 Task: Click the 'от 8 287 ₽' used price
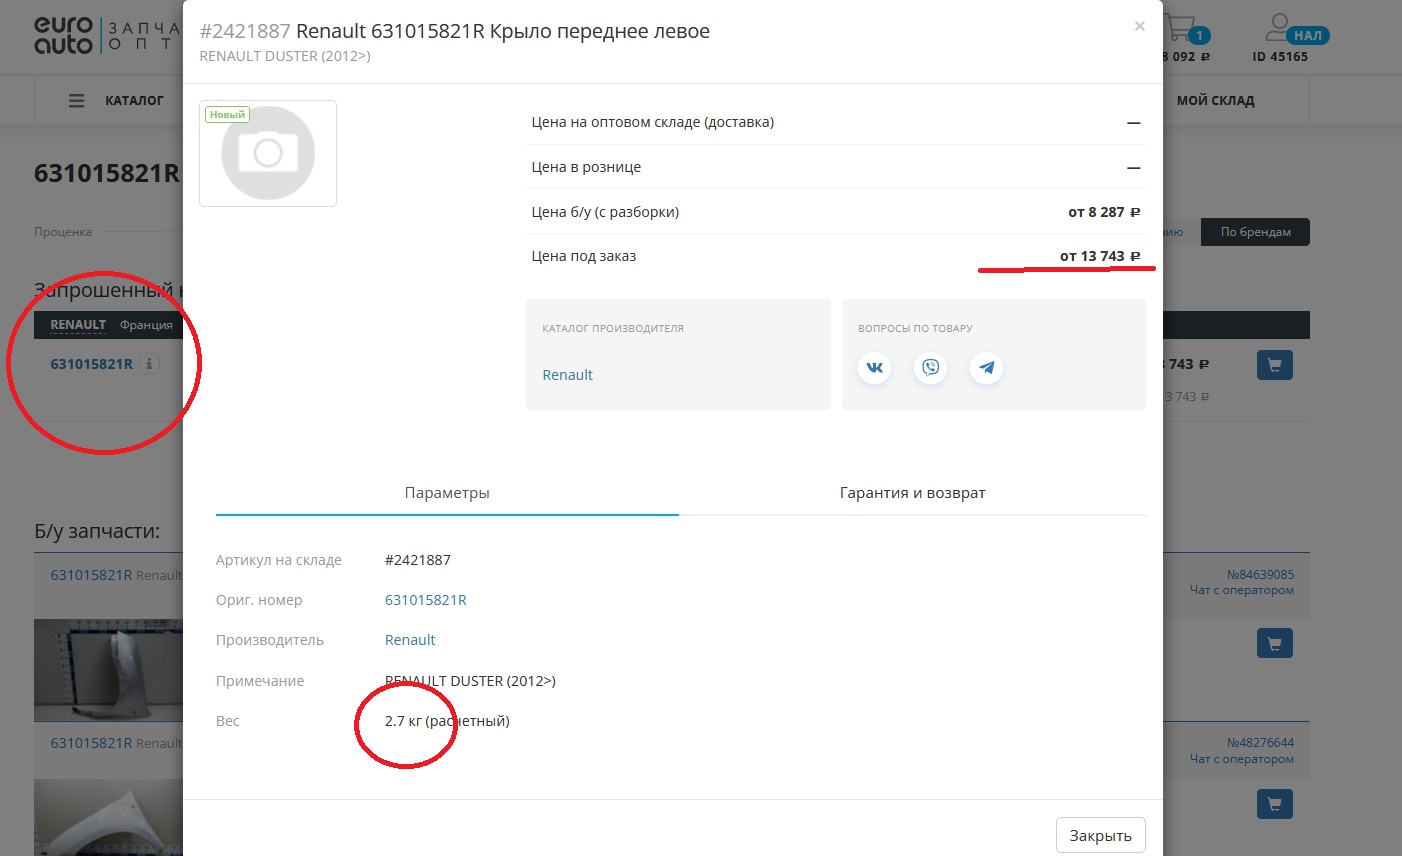click(1104, 212)
